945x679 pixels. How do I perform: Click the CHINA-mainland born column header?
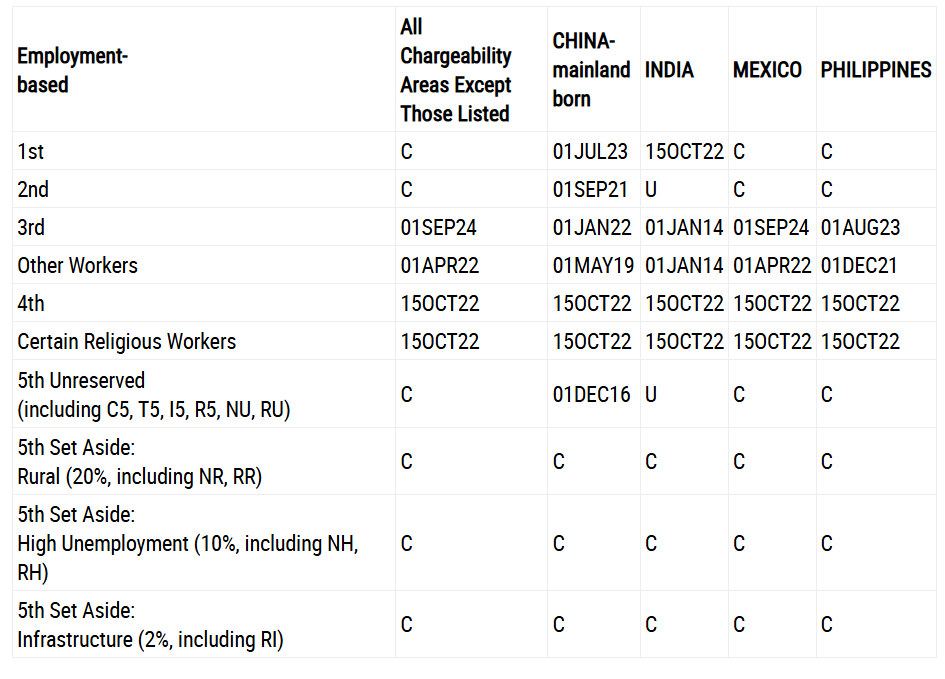click(x=591, y=70)
